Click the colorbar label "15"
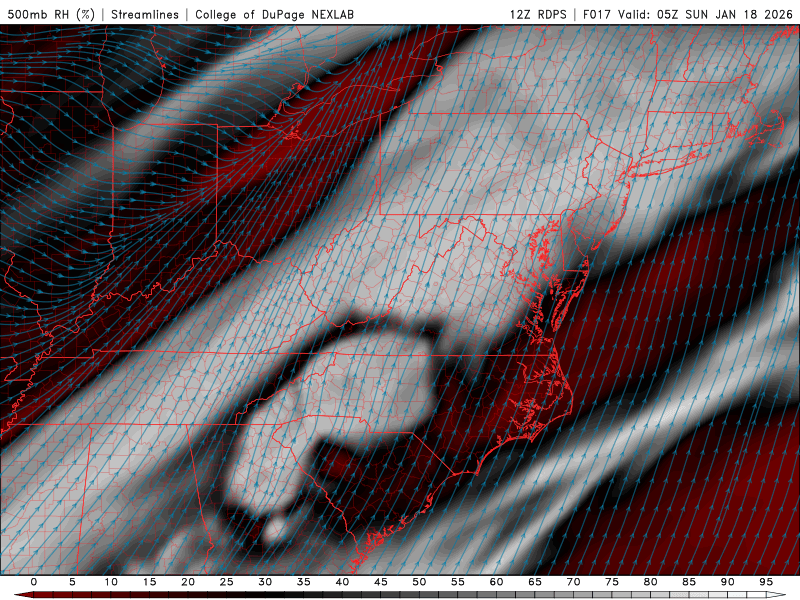 pos(149,582)
